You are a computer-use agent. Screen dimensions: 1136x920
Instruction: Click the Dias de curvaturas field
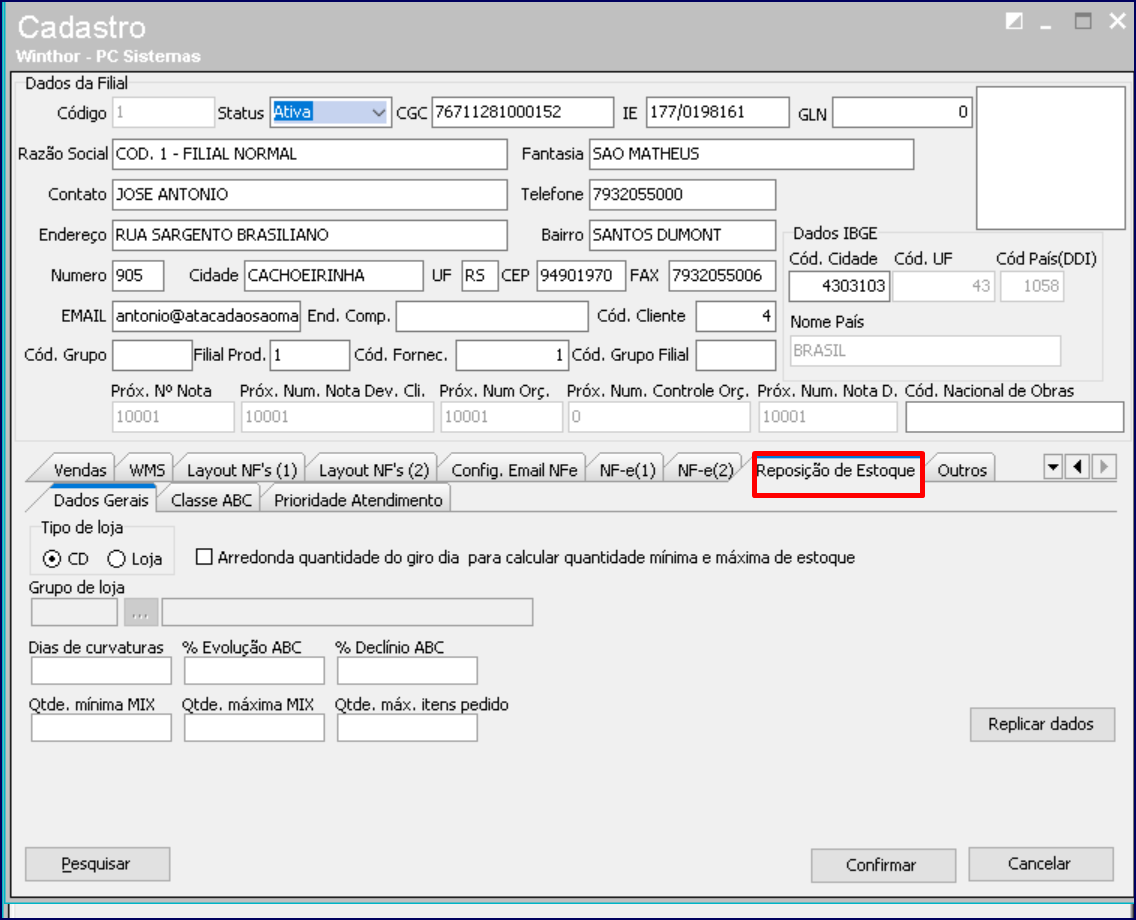101,671
